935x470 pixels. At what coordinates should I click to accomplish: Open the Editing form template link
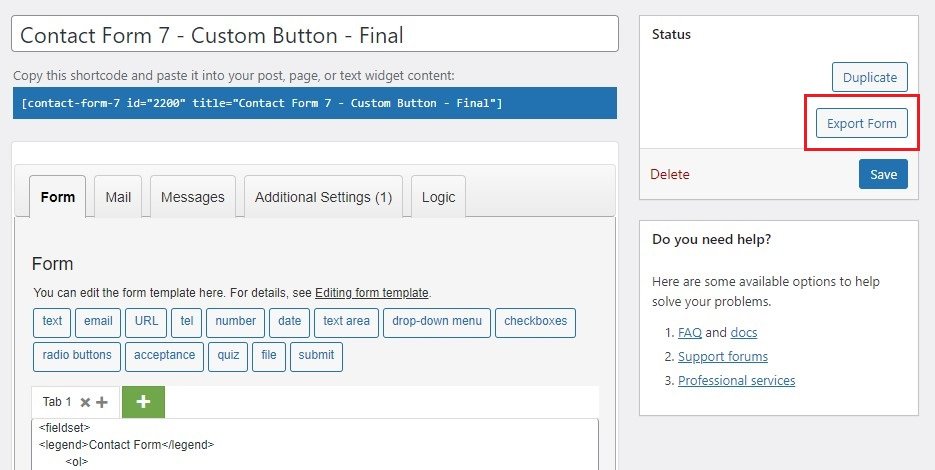point(371,293)
